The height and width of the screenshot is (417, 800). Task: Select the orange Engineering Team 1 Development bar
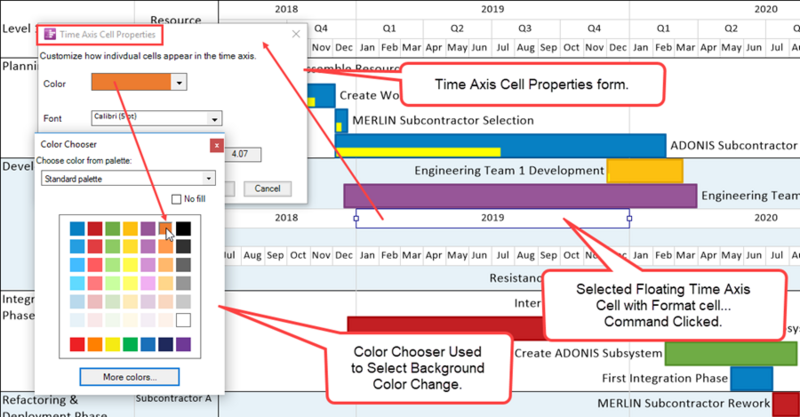645,171
